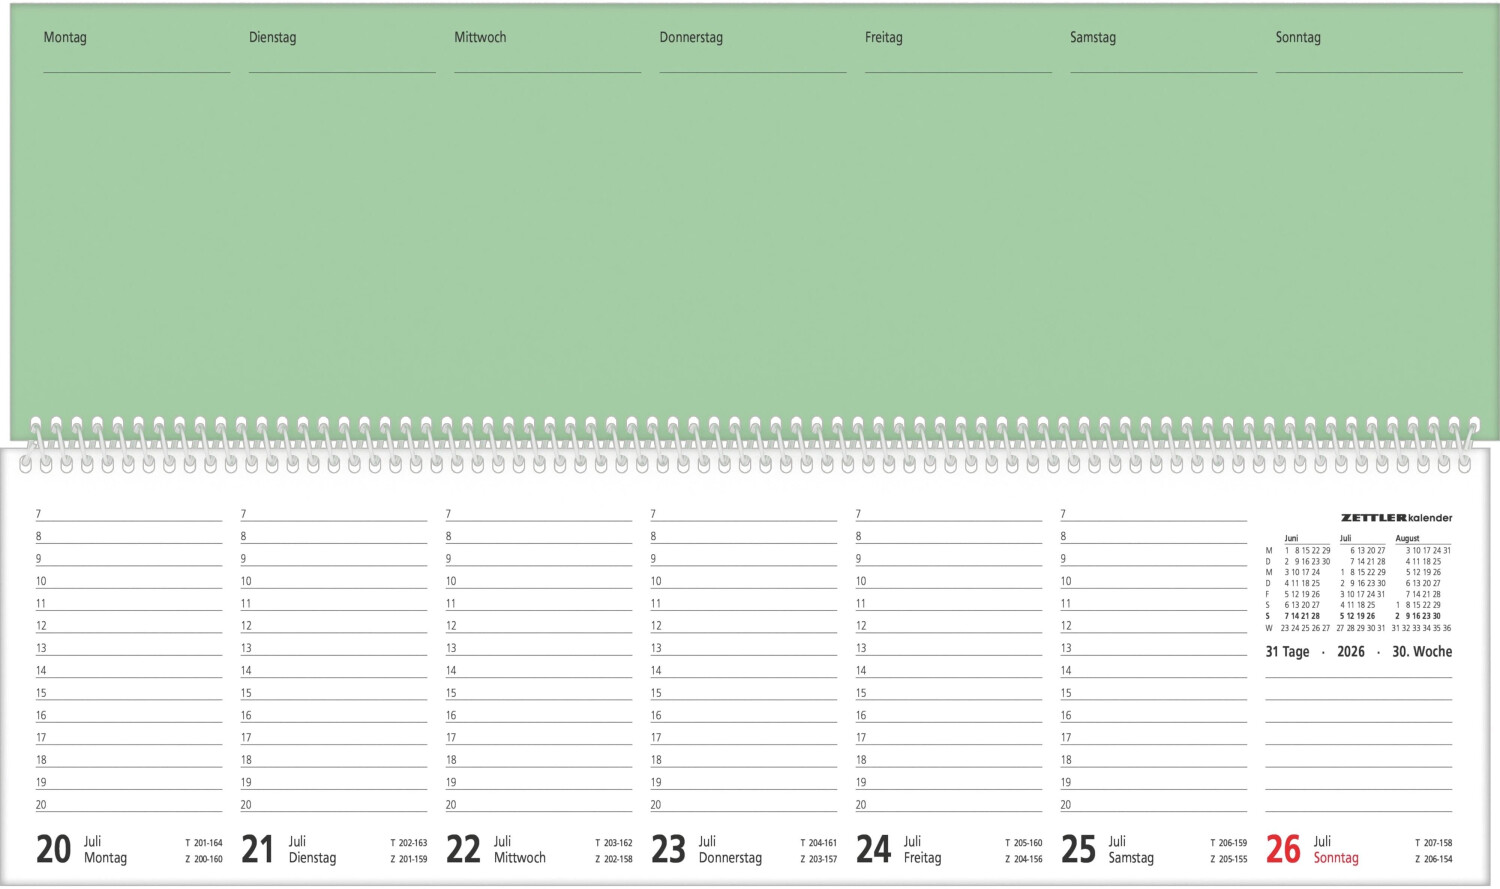Click the first blank note line under Sunday

tap(1358, 675)
